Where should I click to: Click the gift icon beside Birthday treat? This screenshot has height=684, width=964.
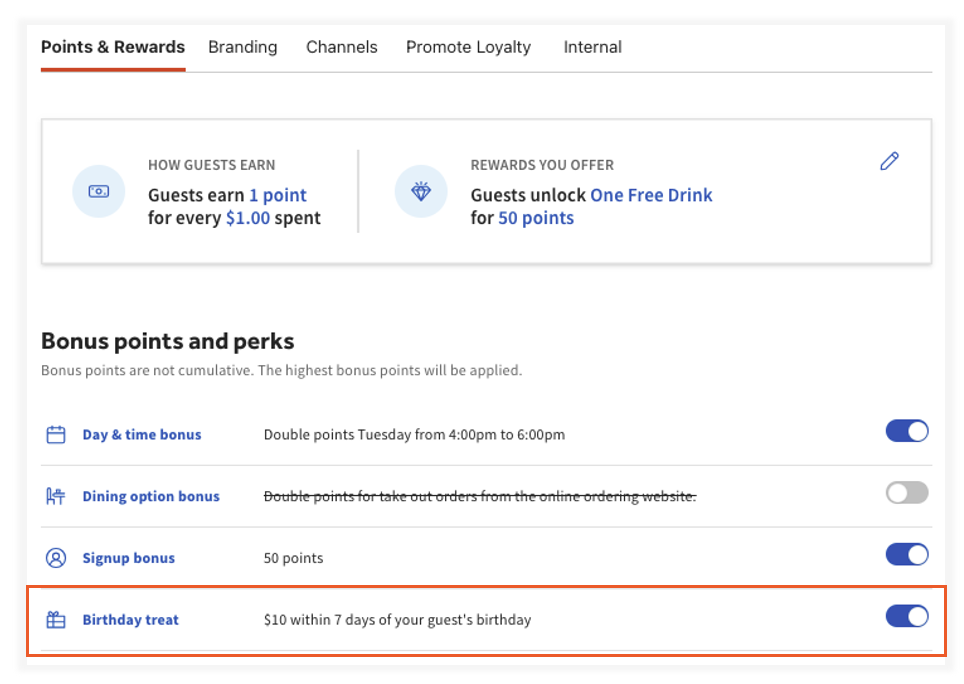[54, 619]
